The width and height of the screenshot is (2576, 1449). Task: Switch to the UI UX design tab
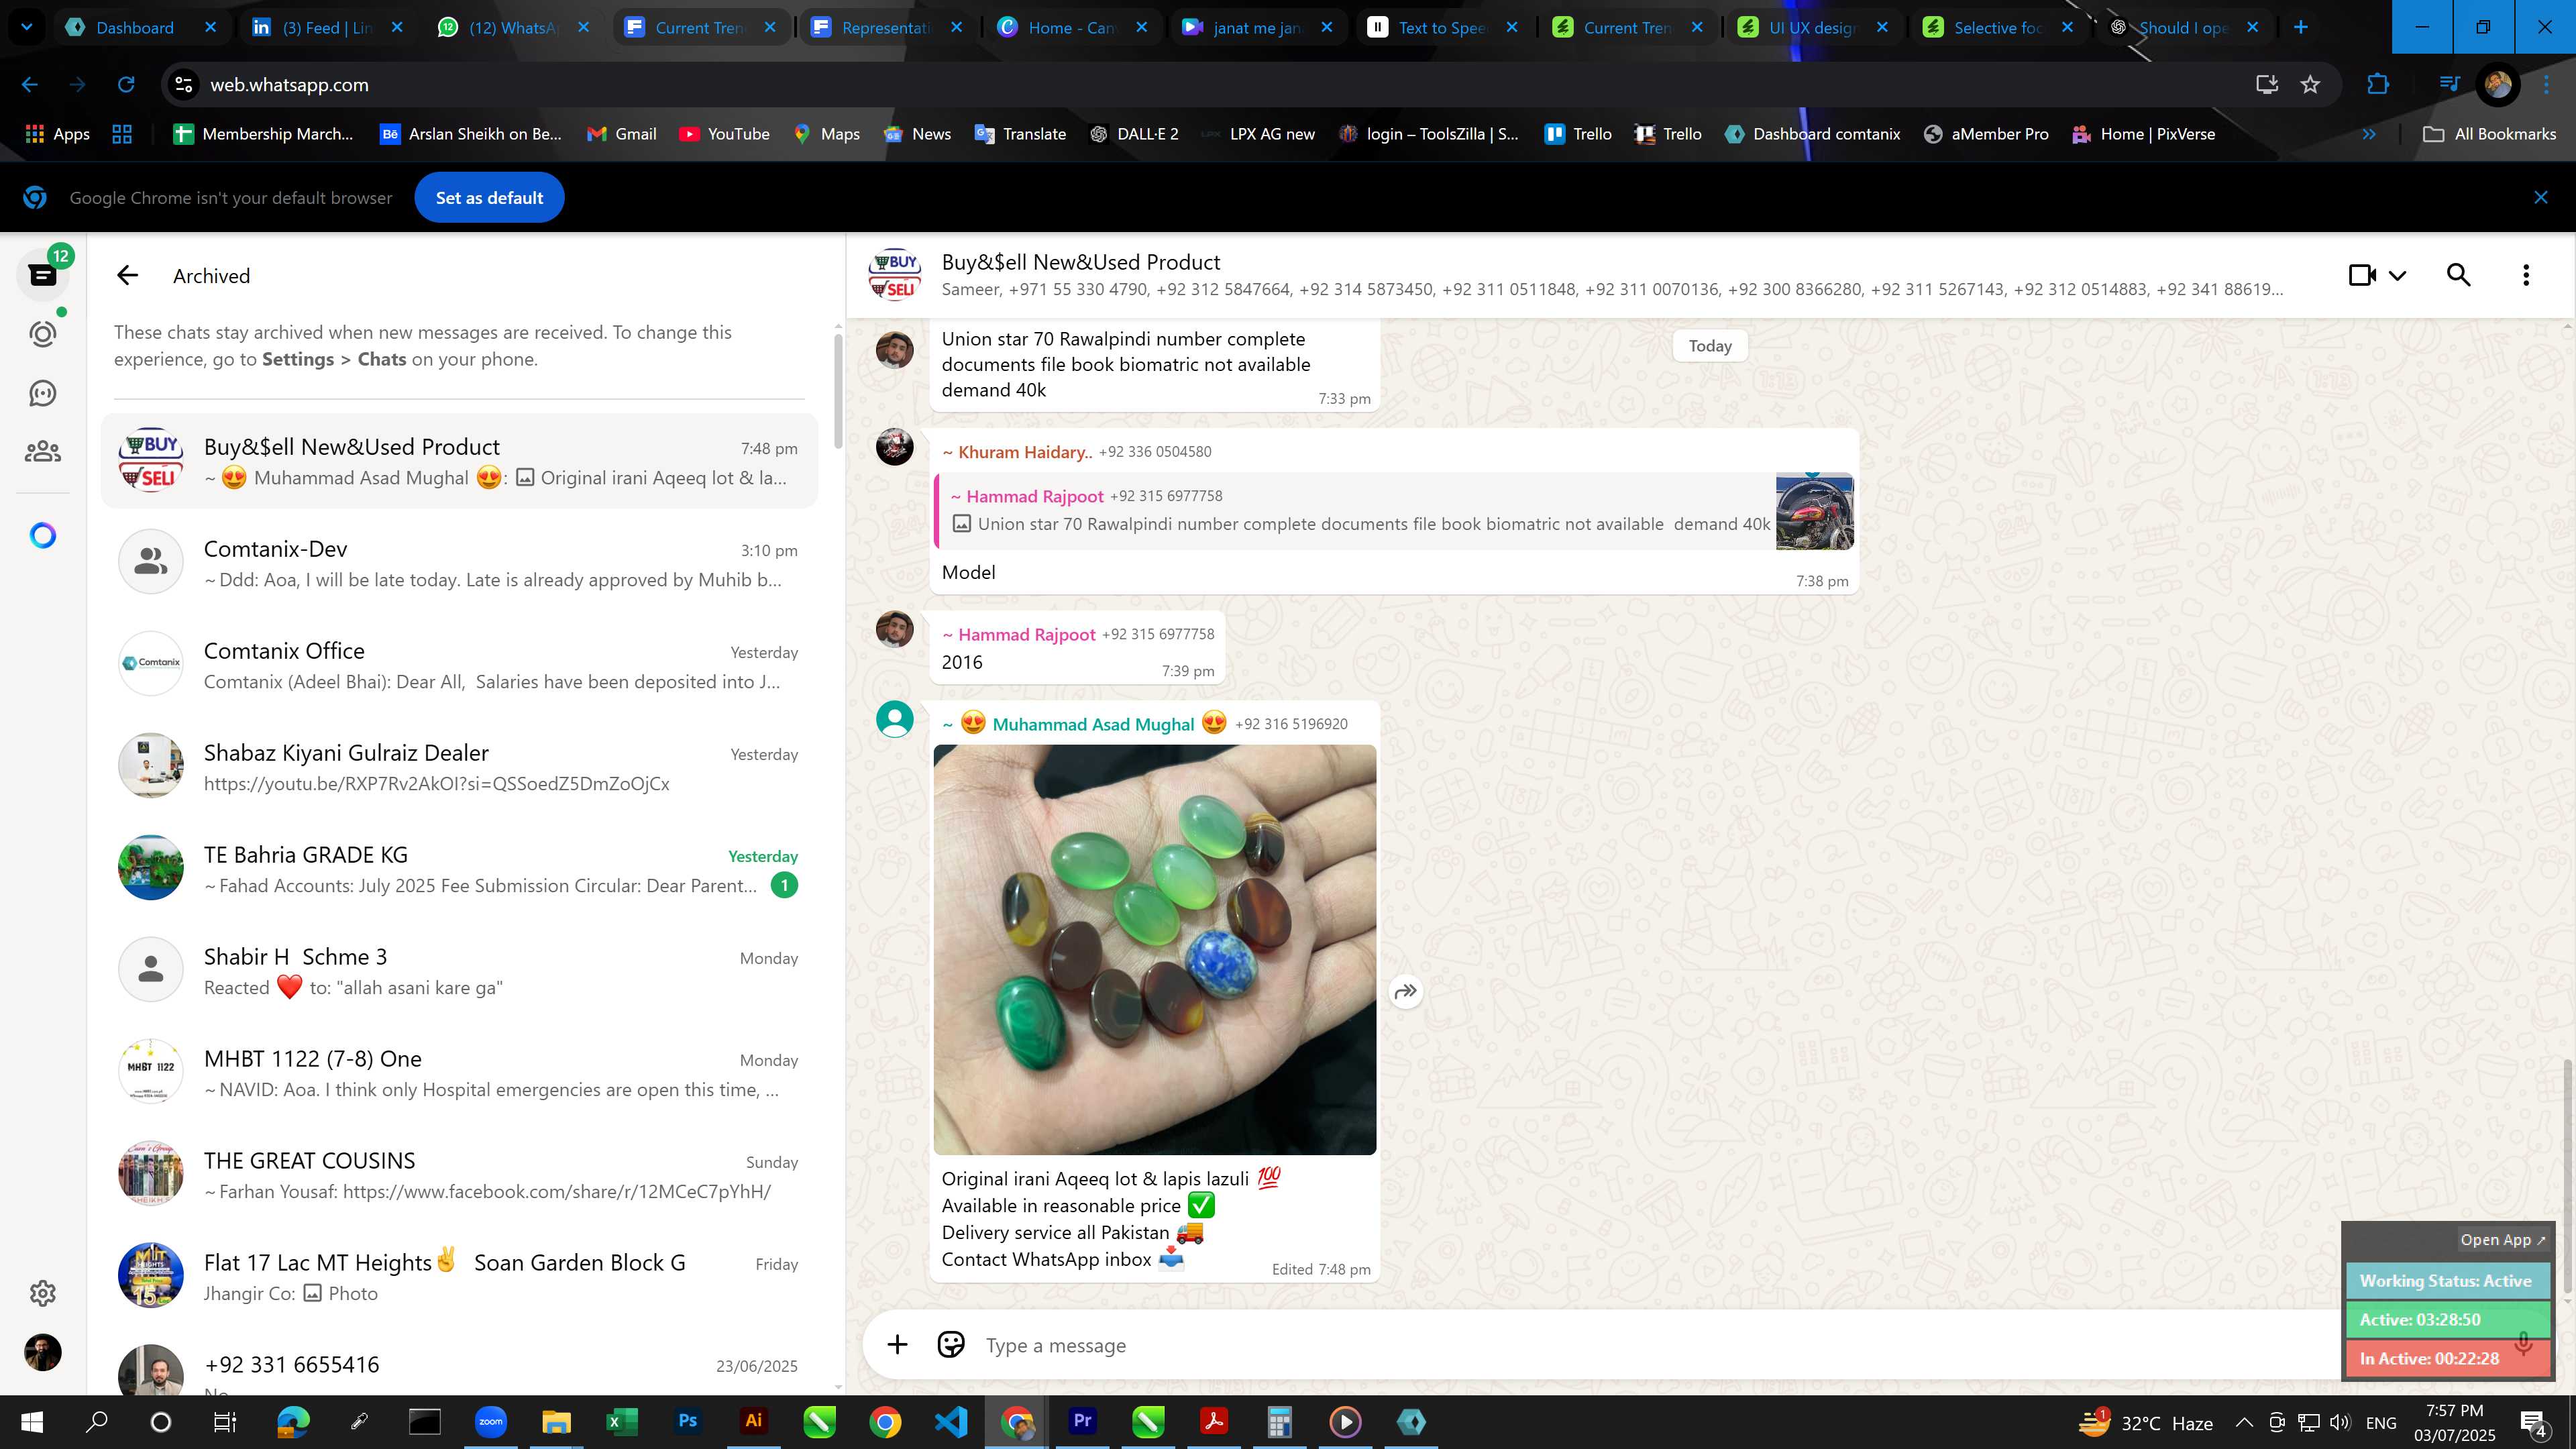[1812, 28]
